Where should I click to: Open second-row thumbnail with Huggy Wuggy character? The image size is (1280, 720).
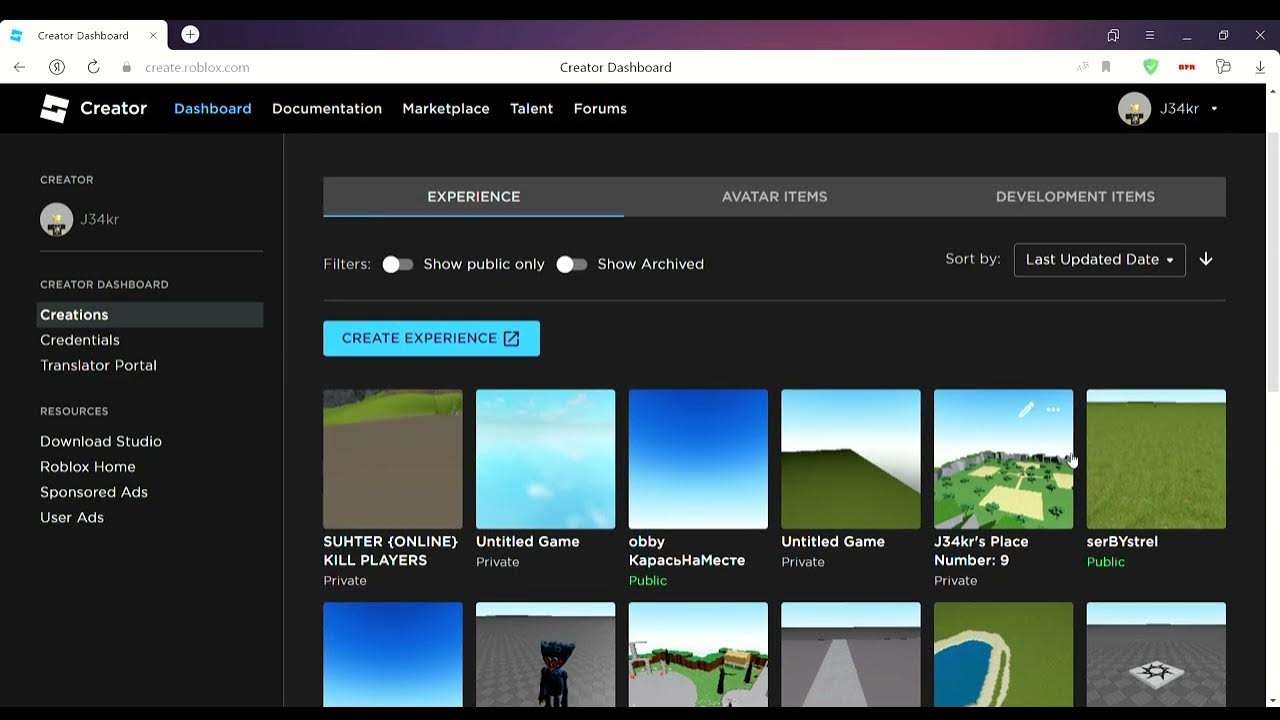(545, 655)
